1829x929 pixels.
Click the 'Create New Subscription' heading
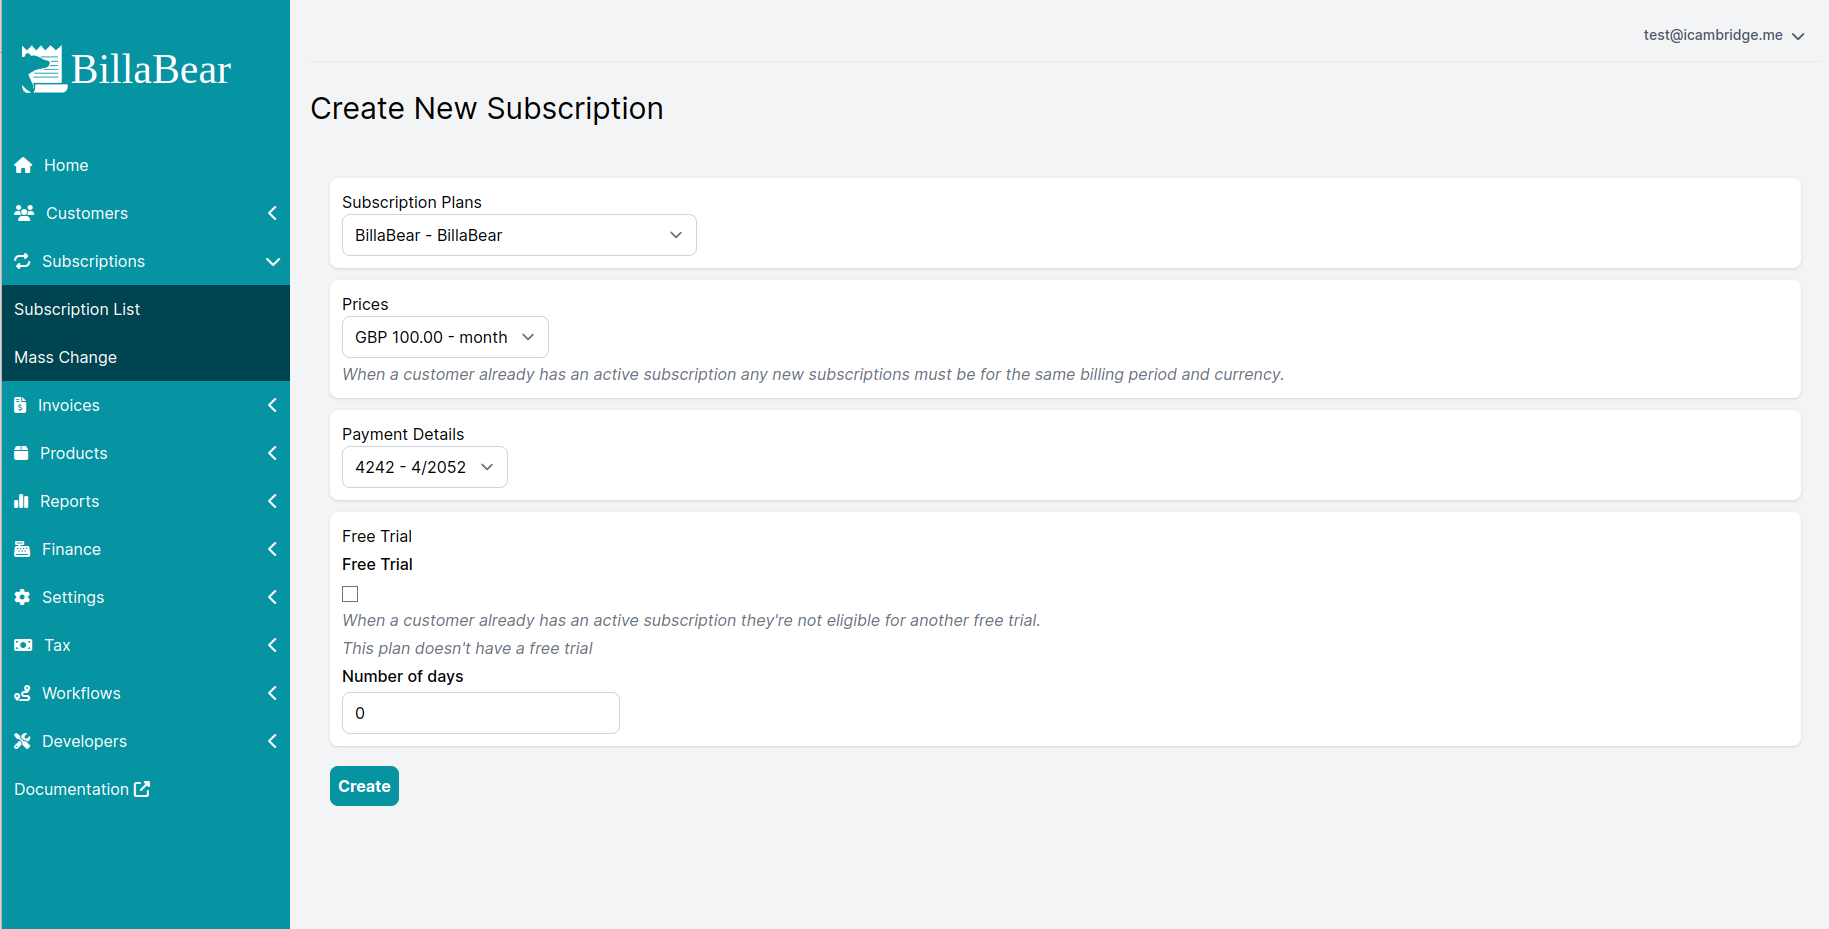point(487,108)
